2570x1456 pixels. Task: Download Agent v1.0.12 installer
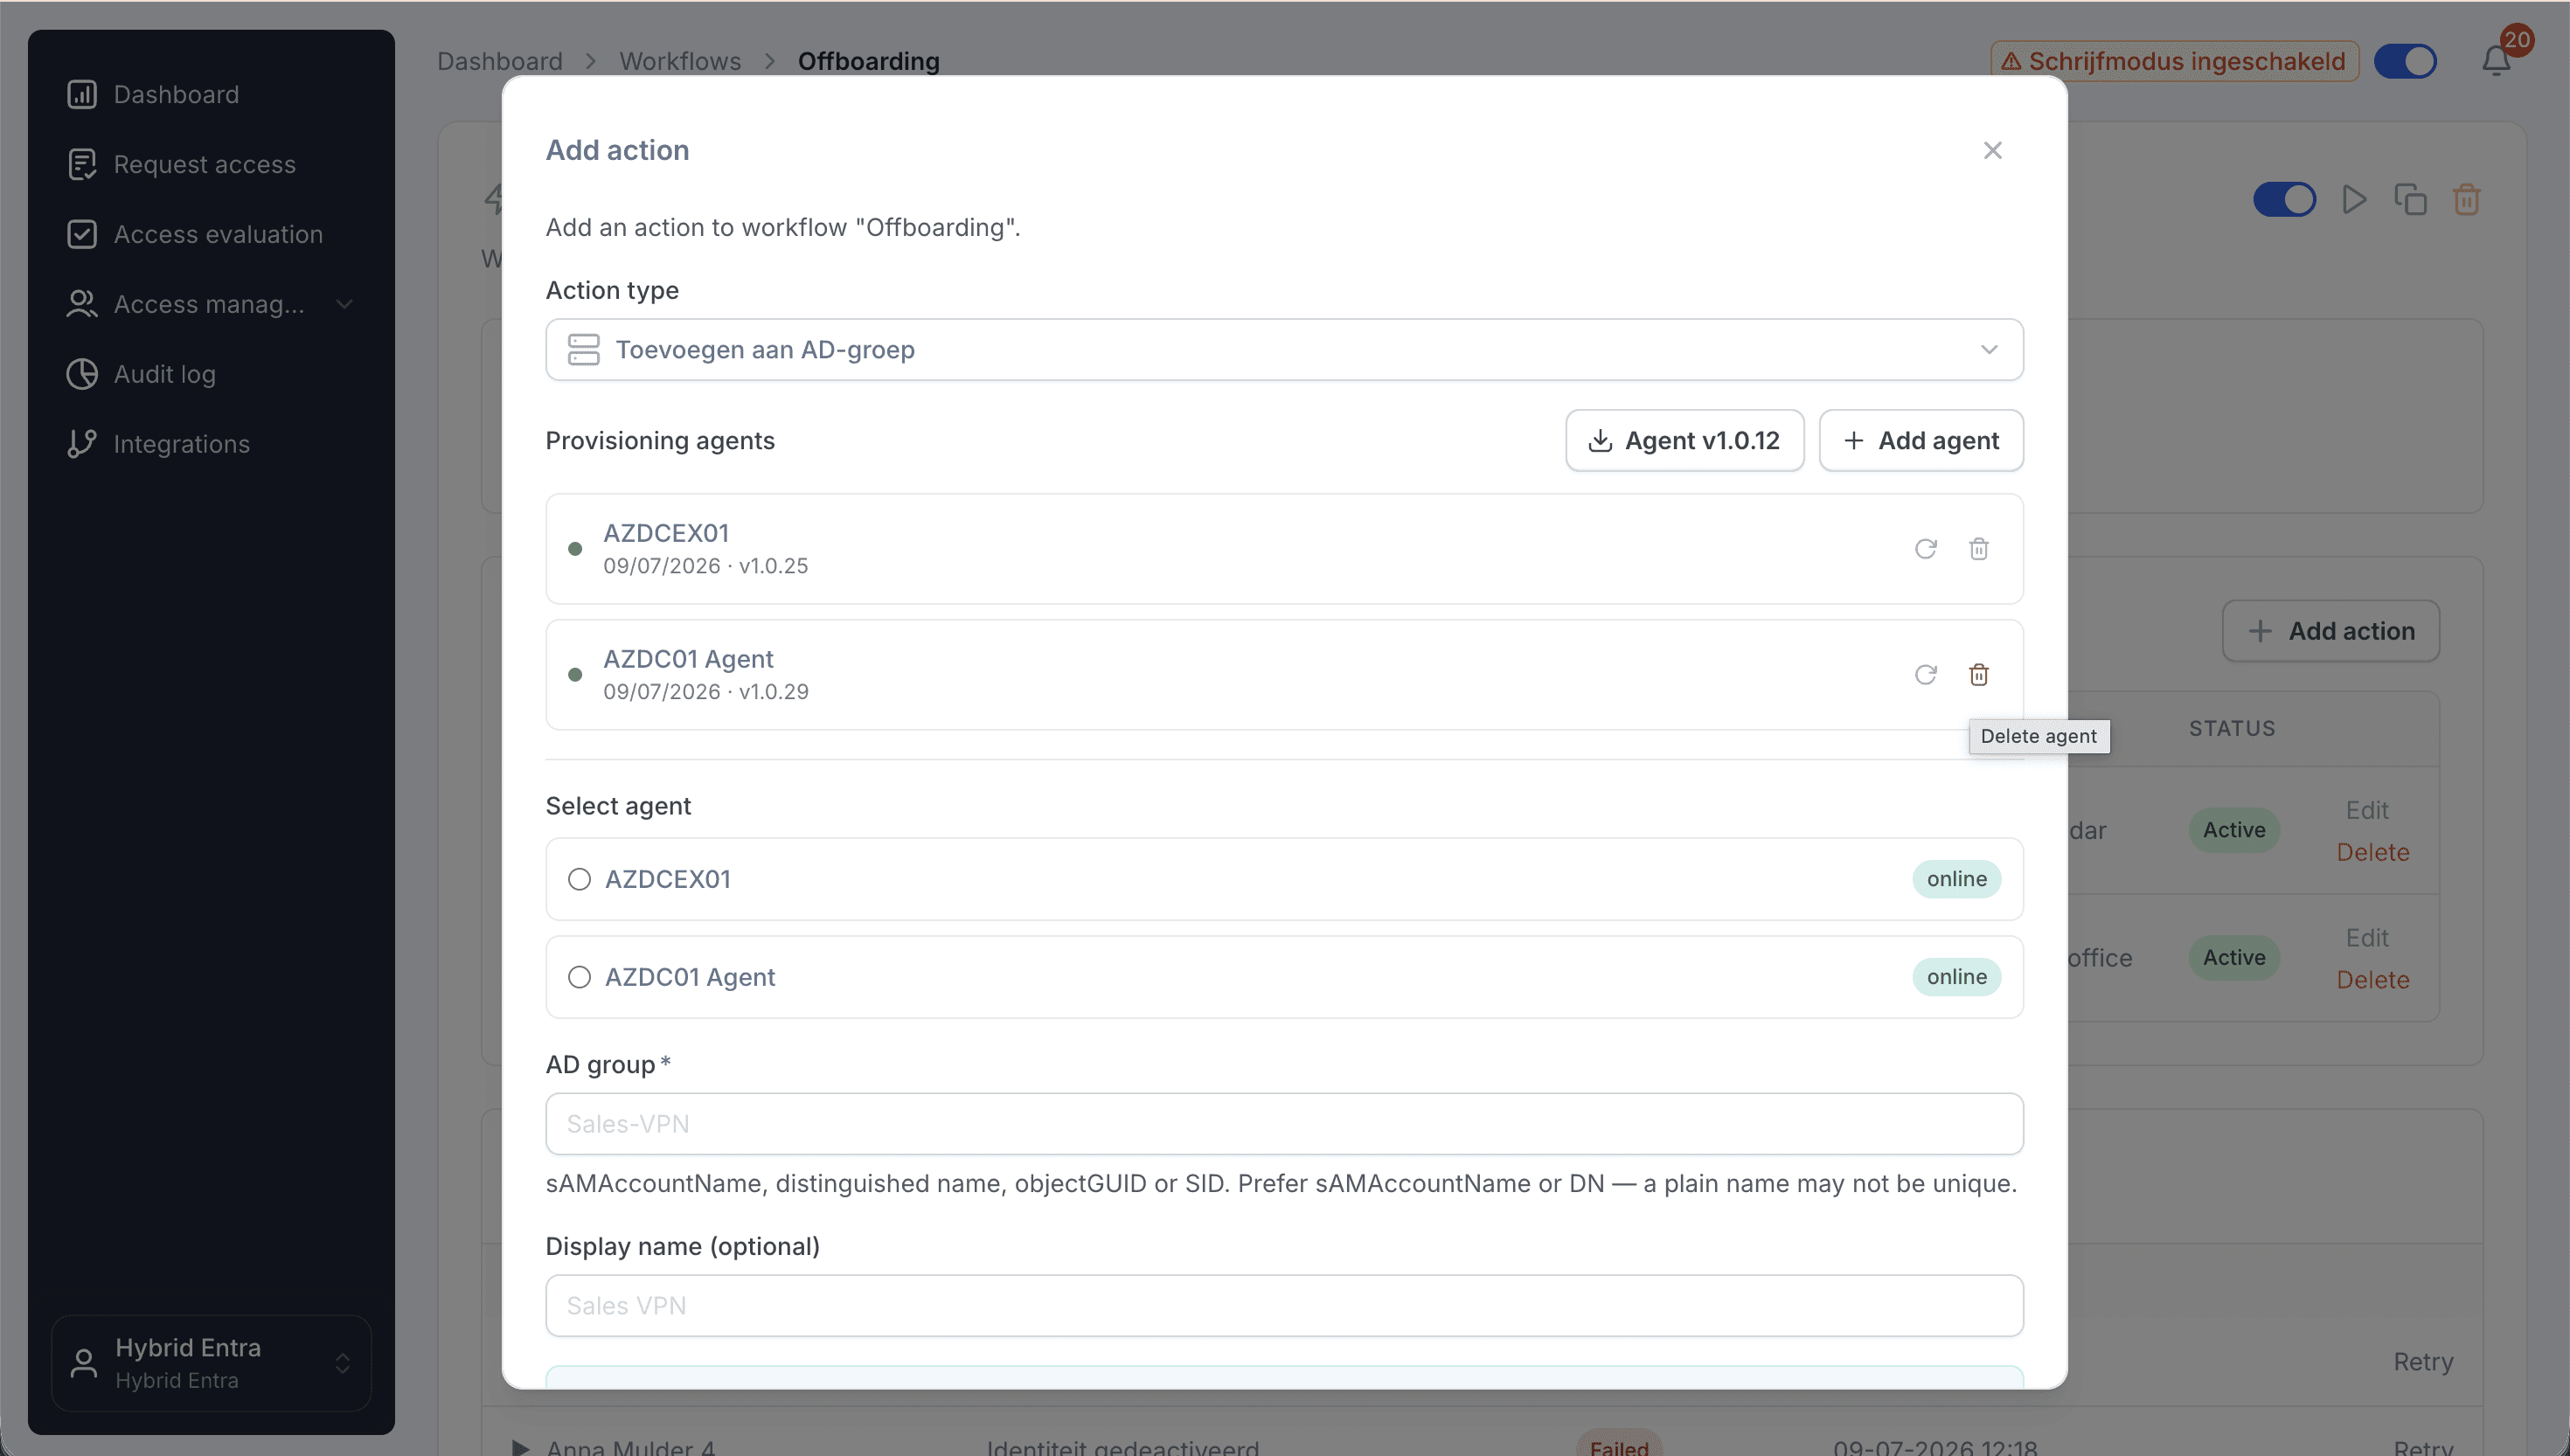coord(1685,441)
